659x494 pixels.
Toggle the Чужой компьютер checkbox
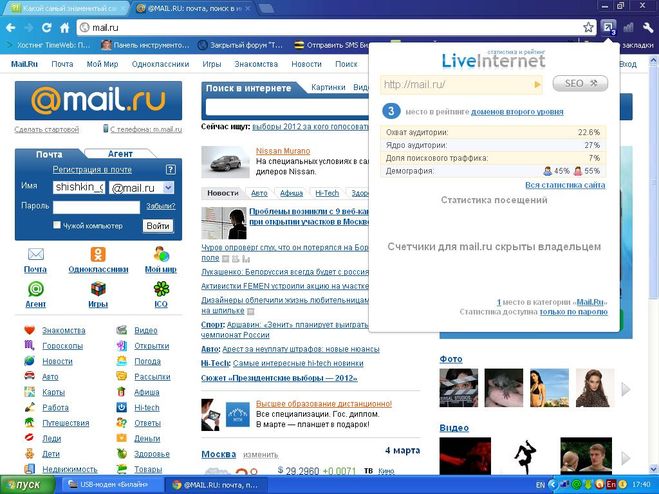click(57, 225)
